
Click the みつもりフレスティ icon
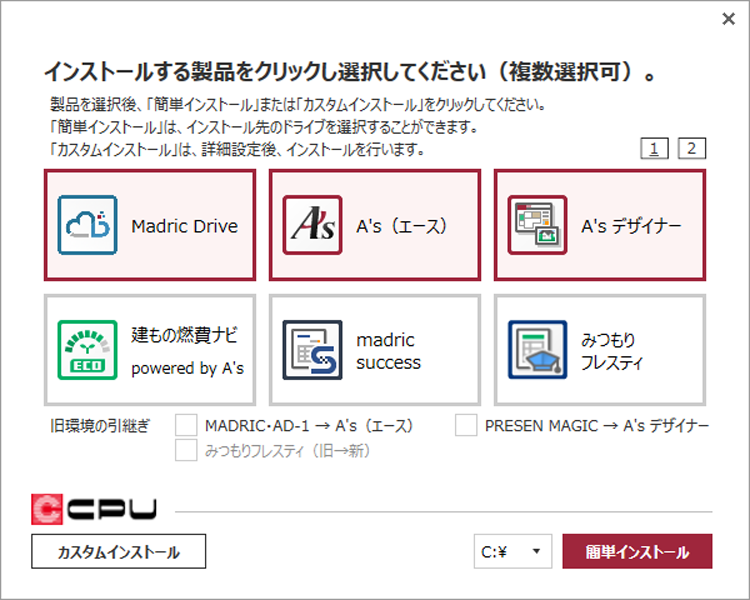click(x=538, y=350)
